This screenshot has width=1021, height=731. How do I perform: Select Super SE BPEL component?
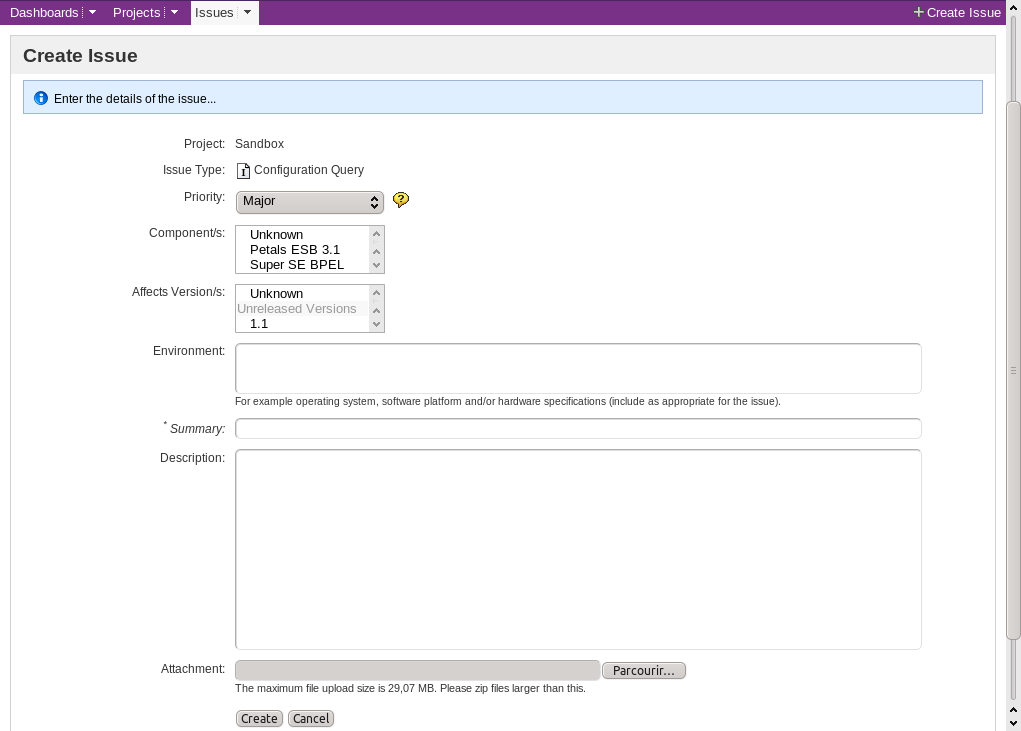click(297, 265)
